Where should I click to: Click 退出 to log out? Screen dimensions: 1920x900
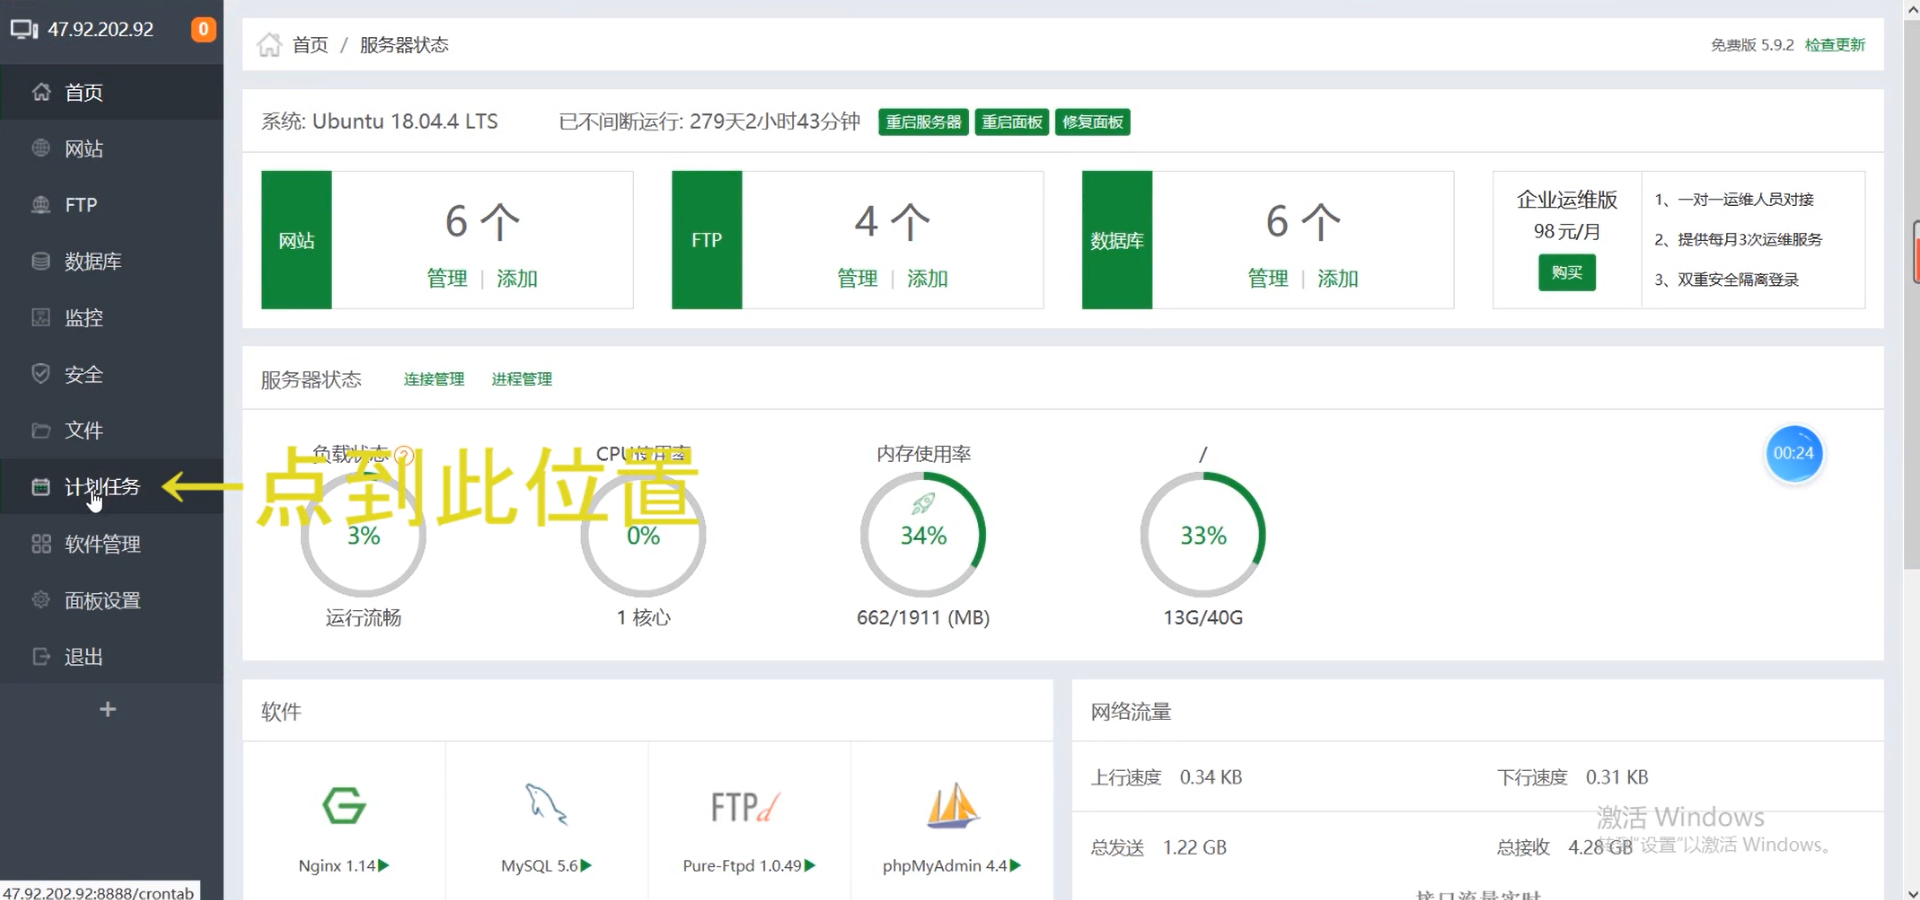(111, 657)
